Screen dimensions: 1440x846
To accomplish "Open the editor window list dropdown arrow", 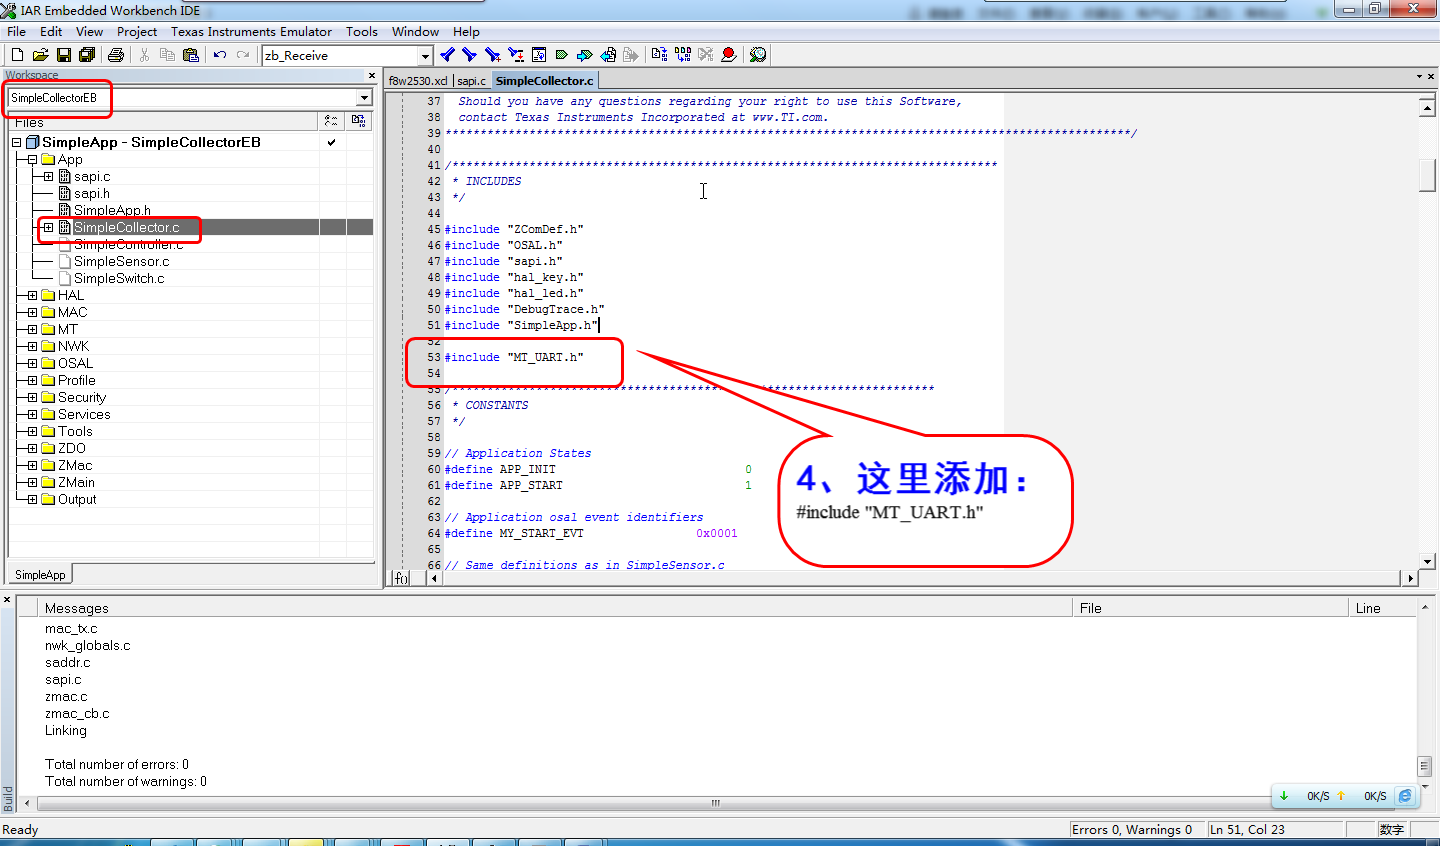I will pos(1419,77).
